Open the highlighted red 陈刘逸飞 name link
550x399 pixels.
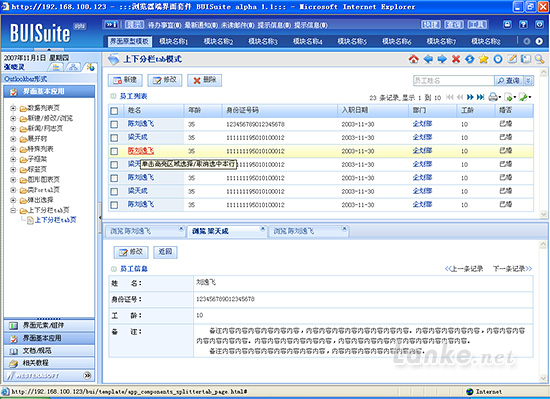141,151
